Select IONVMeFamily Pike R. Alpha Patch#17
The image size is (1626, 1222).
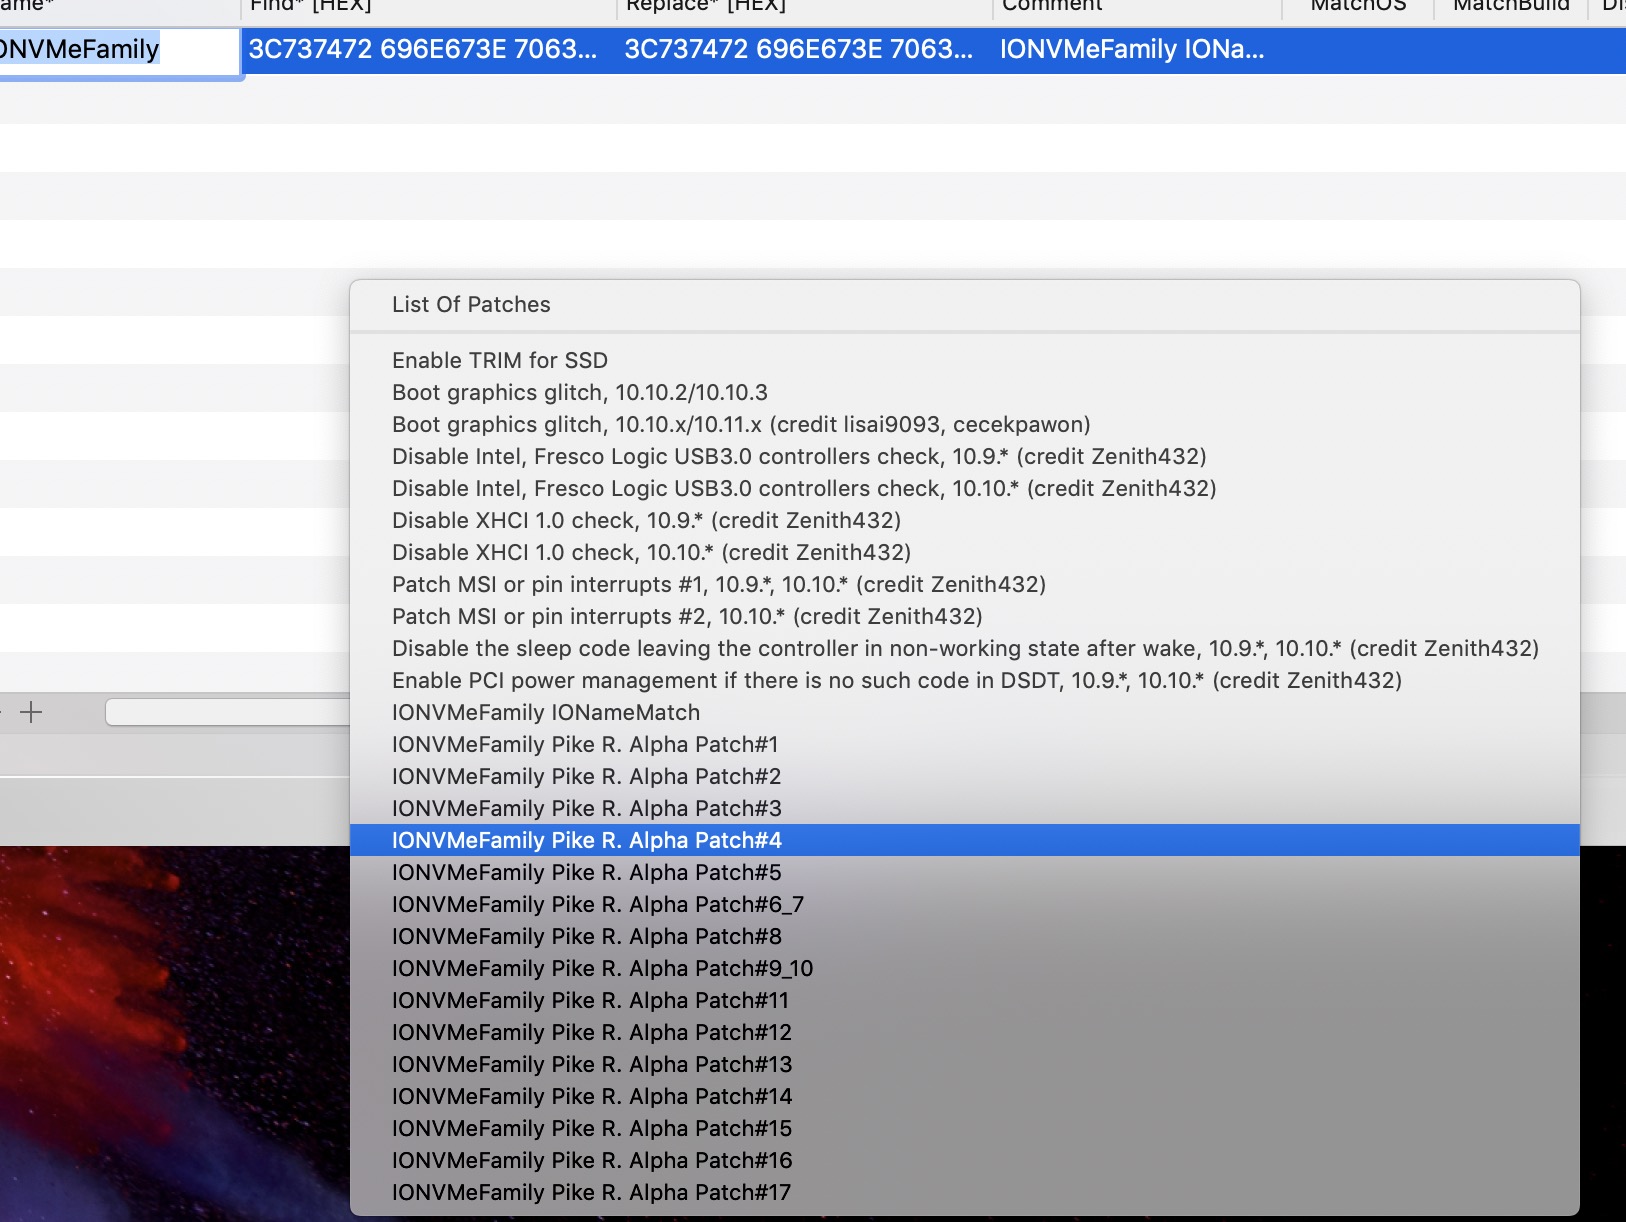(590, 1192)
